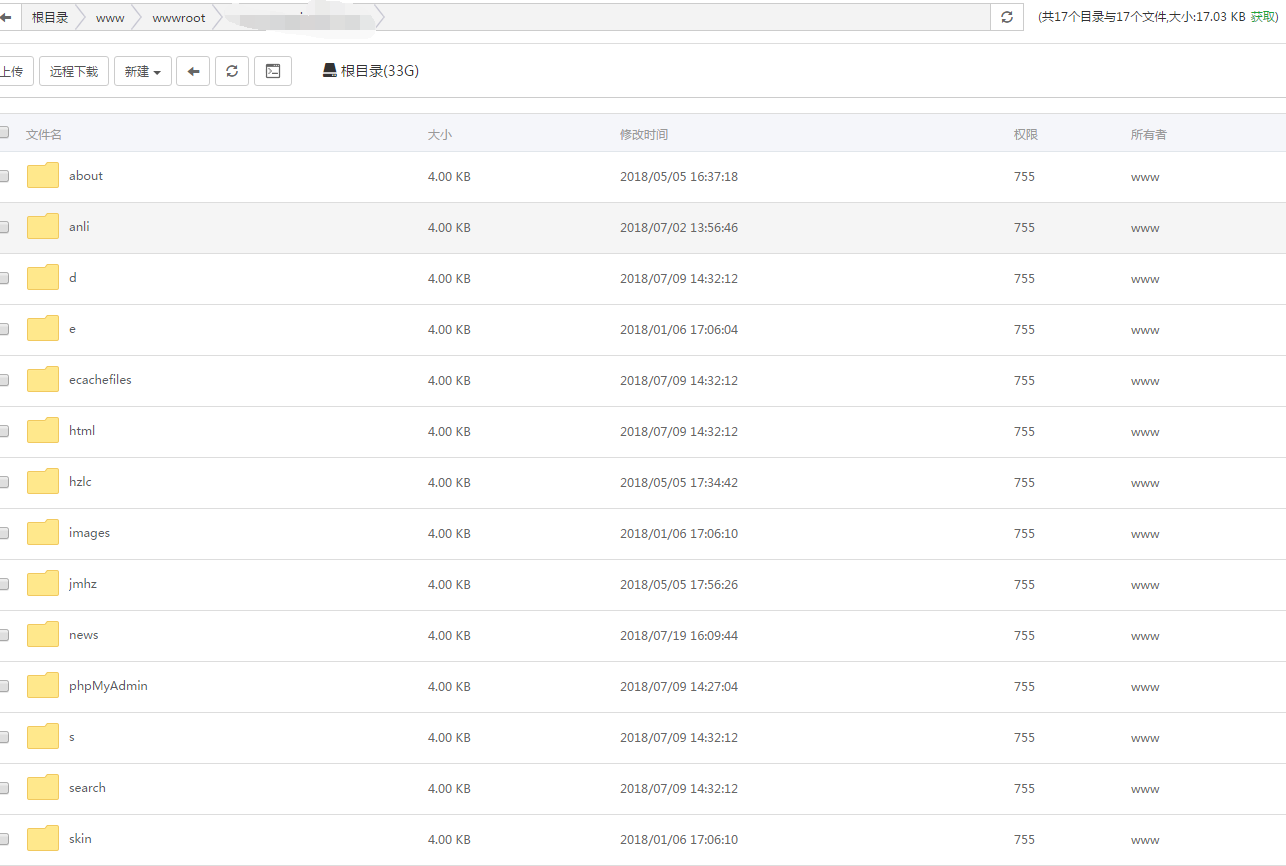Open the anli folder icon
Viewport: 1286px width, 866px height.
(x=43, y=227)
